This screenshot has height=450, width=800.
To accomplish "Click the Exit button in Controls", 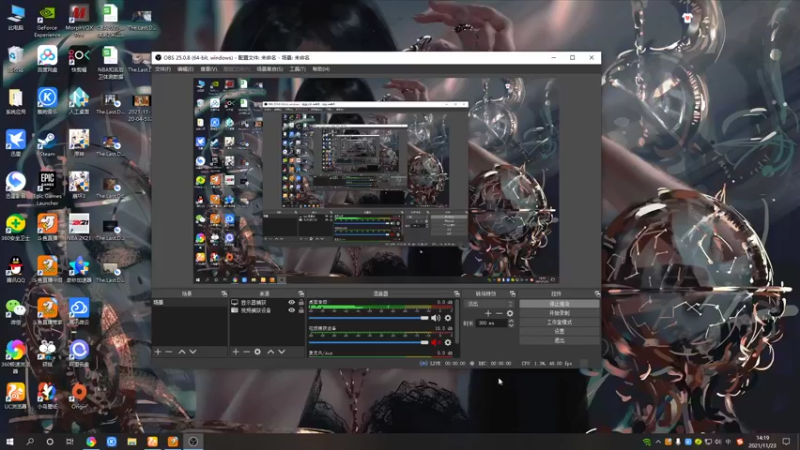I will (559, 340).
